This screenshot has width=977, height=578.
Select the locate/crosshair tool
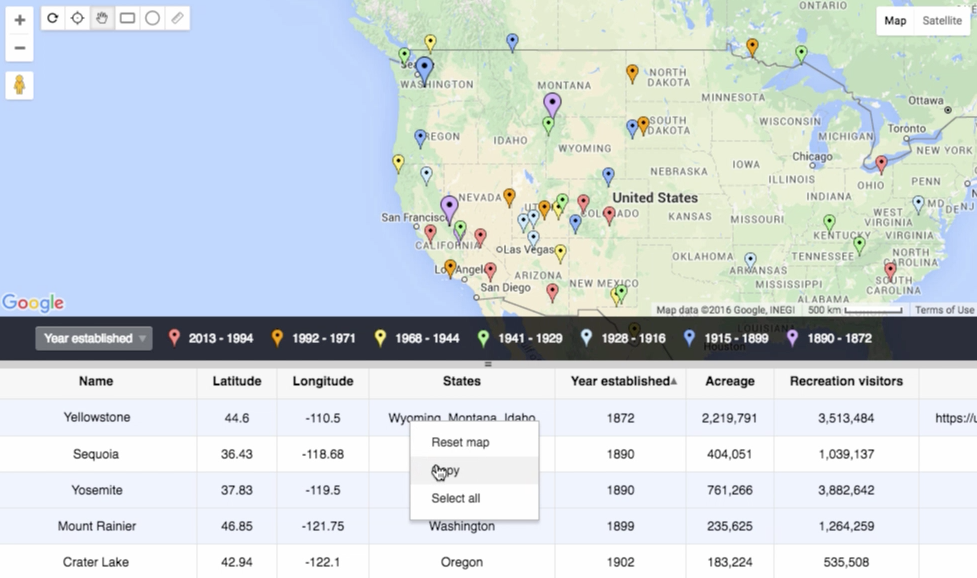click(77, 18)
